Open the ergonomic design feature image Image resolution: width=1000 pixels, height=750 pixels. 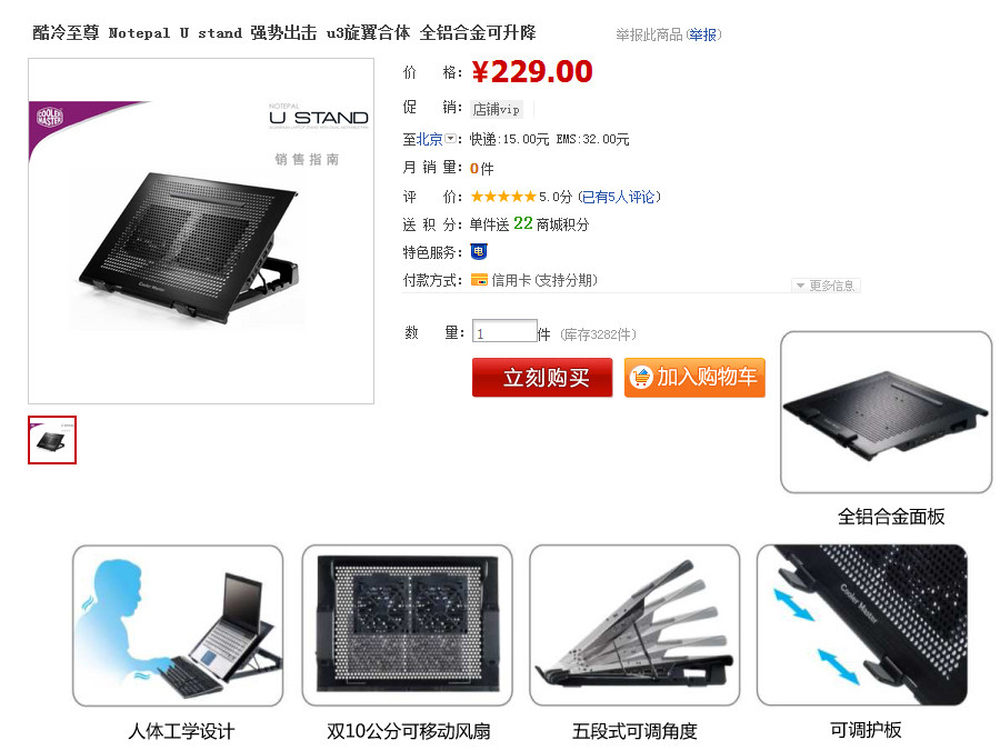pos(177,625)
